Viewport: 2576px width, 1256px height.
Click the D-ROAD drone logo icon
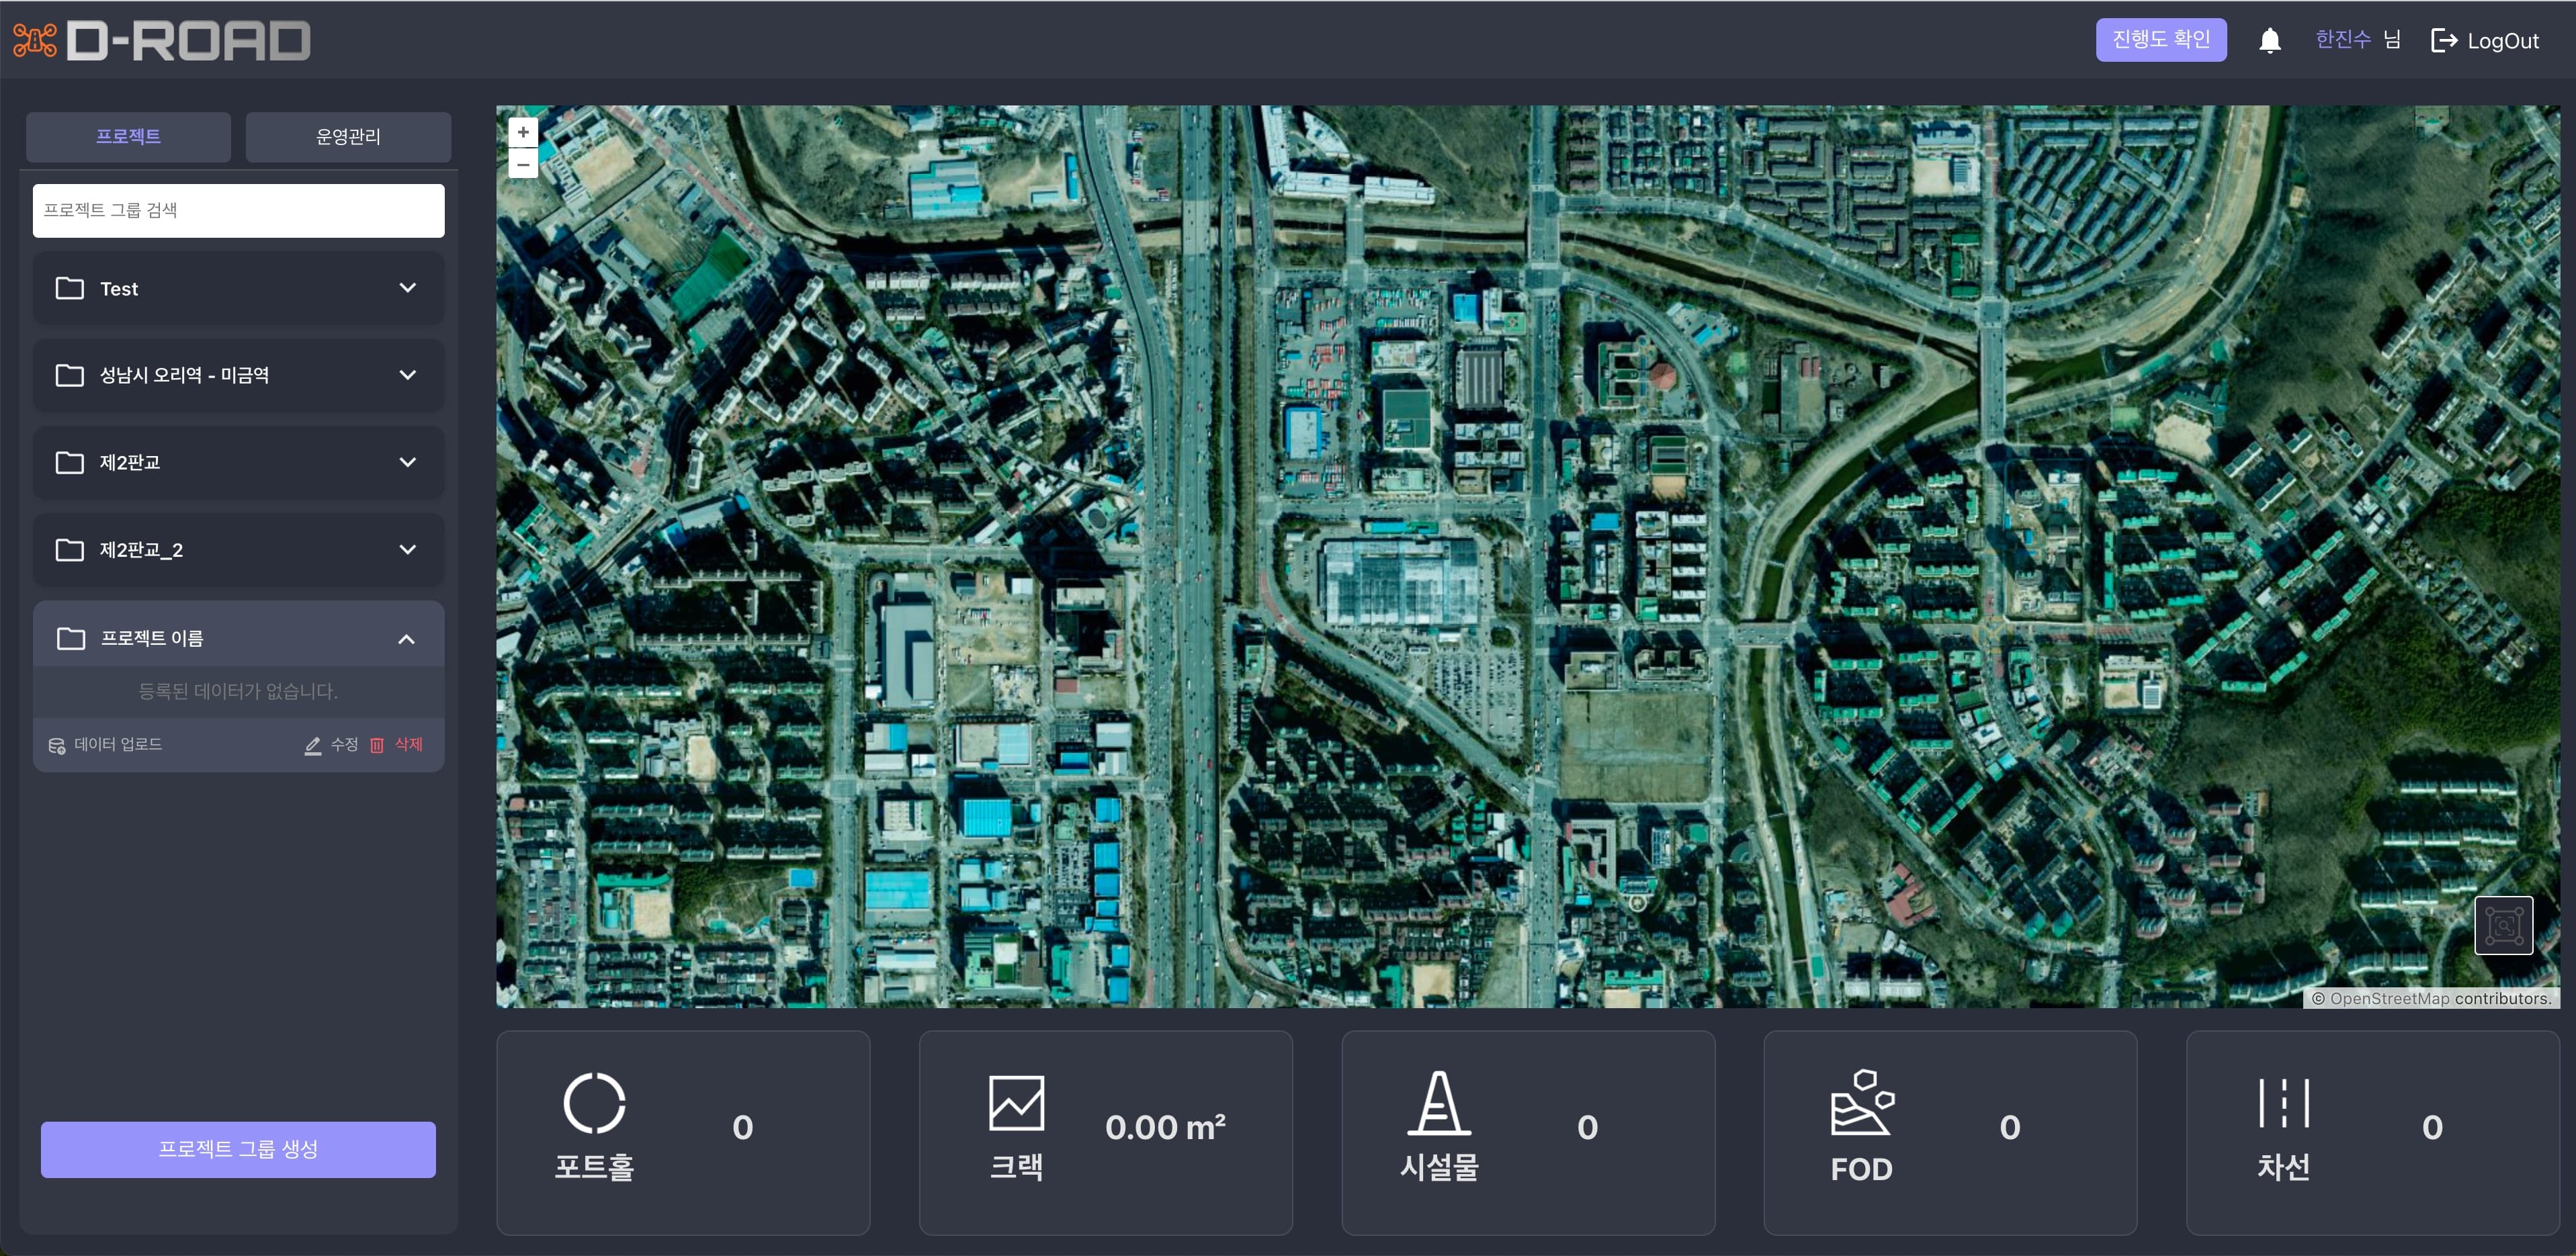pyautogui.click(x=35, y=40)
